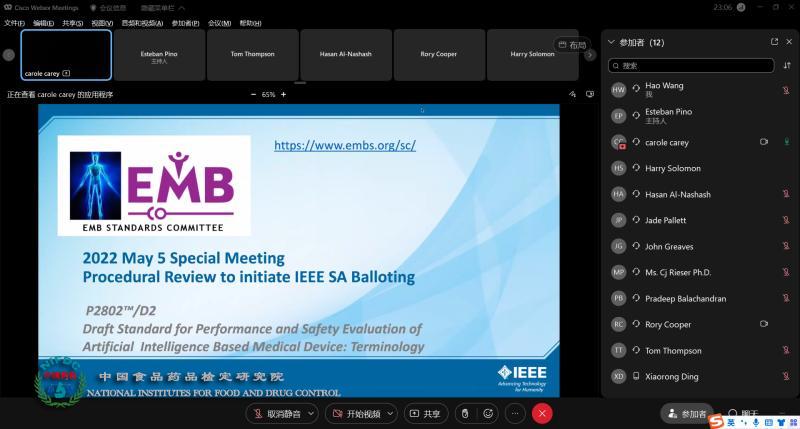The height and width of the screenshot is (429, 800).
Task: Click Xiaorong Ding's muted mic icon
Action: click(786, 376)
